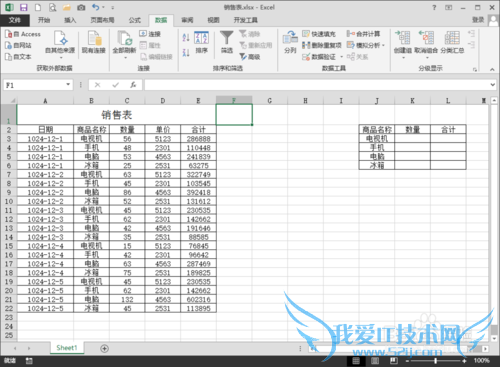The width and height of the screenshot is (500, 367).
Task: Expand the formula bar with the chevron
Action: coord(493,85)
